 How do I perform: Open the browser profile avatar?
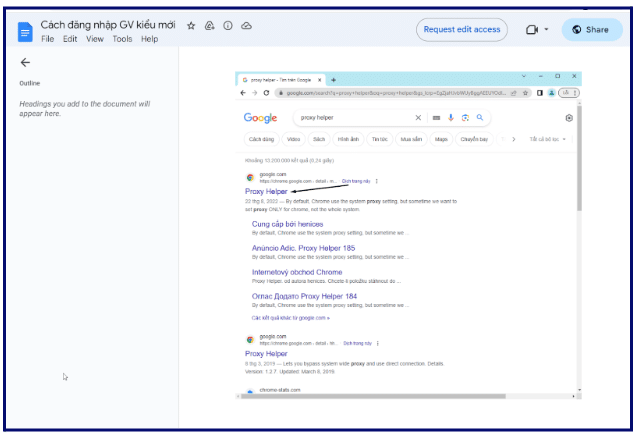point(551,93)
